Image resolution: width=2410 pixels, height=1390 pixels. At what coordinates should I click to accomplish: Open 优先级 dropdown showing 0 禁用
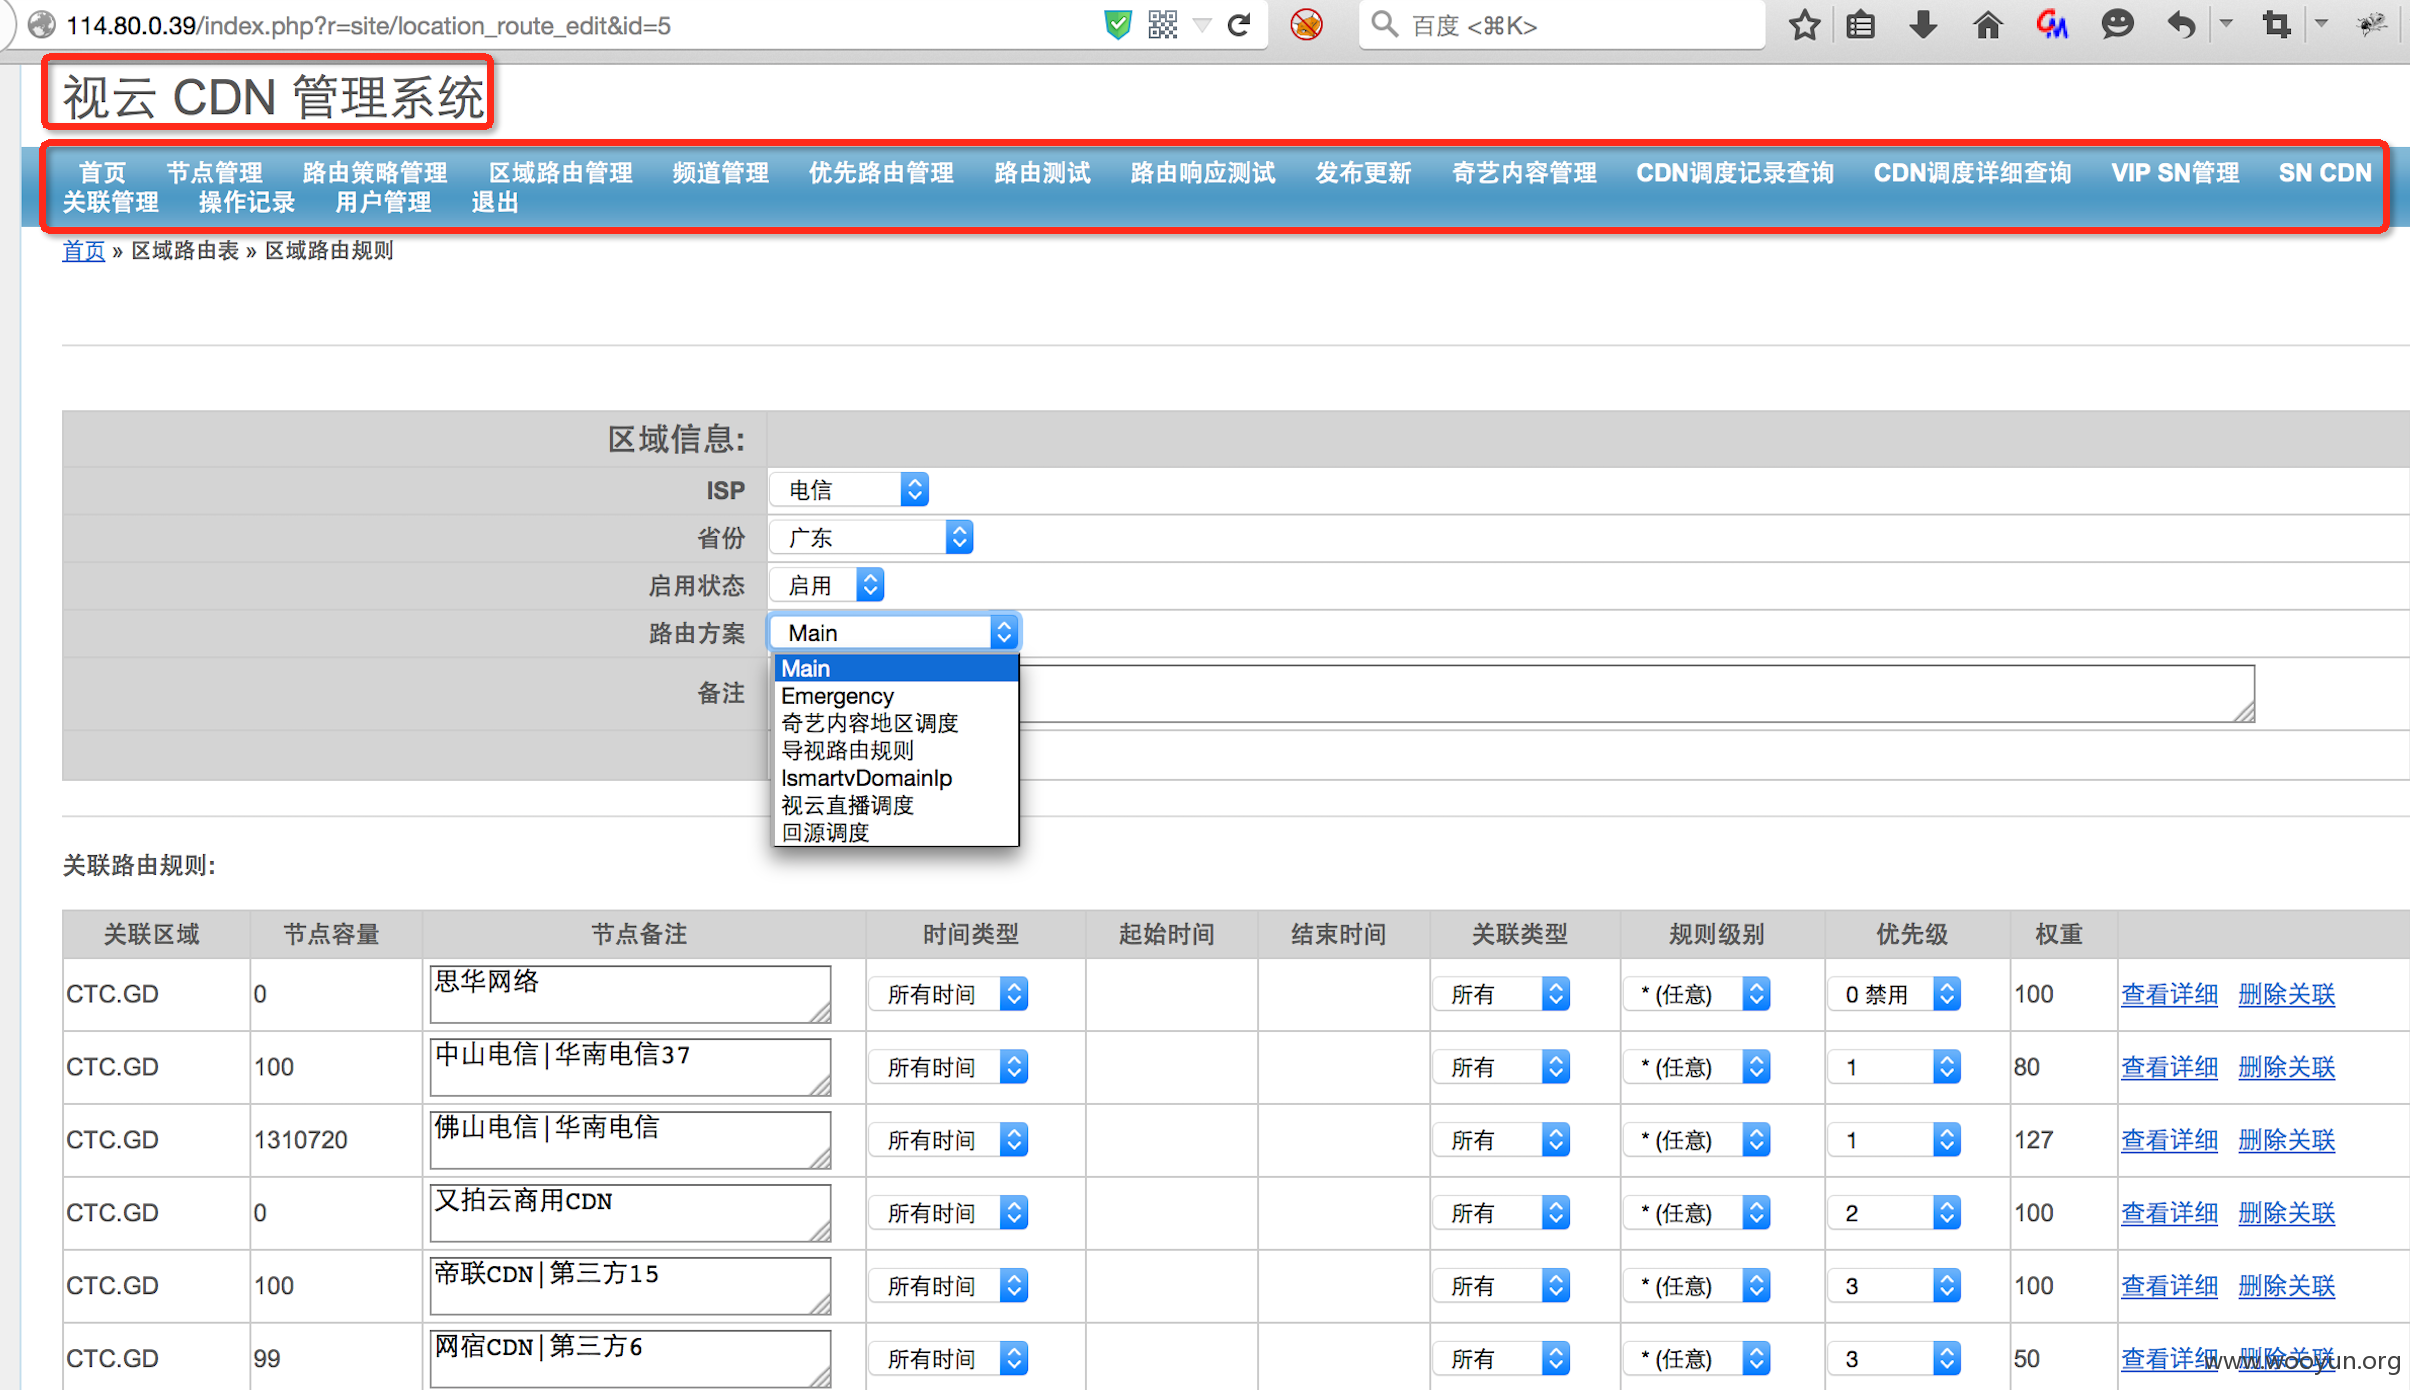(1894, 994)
